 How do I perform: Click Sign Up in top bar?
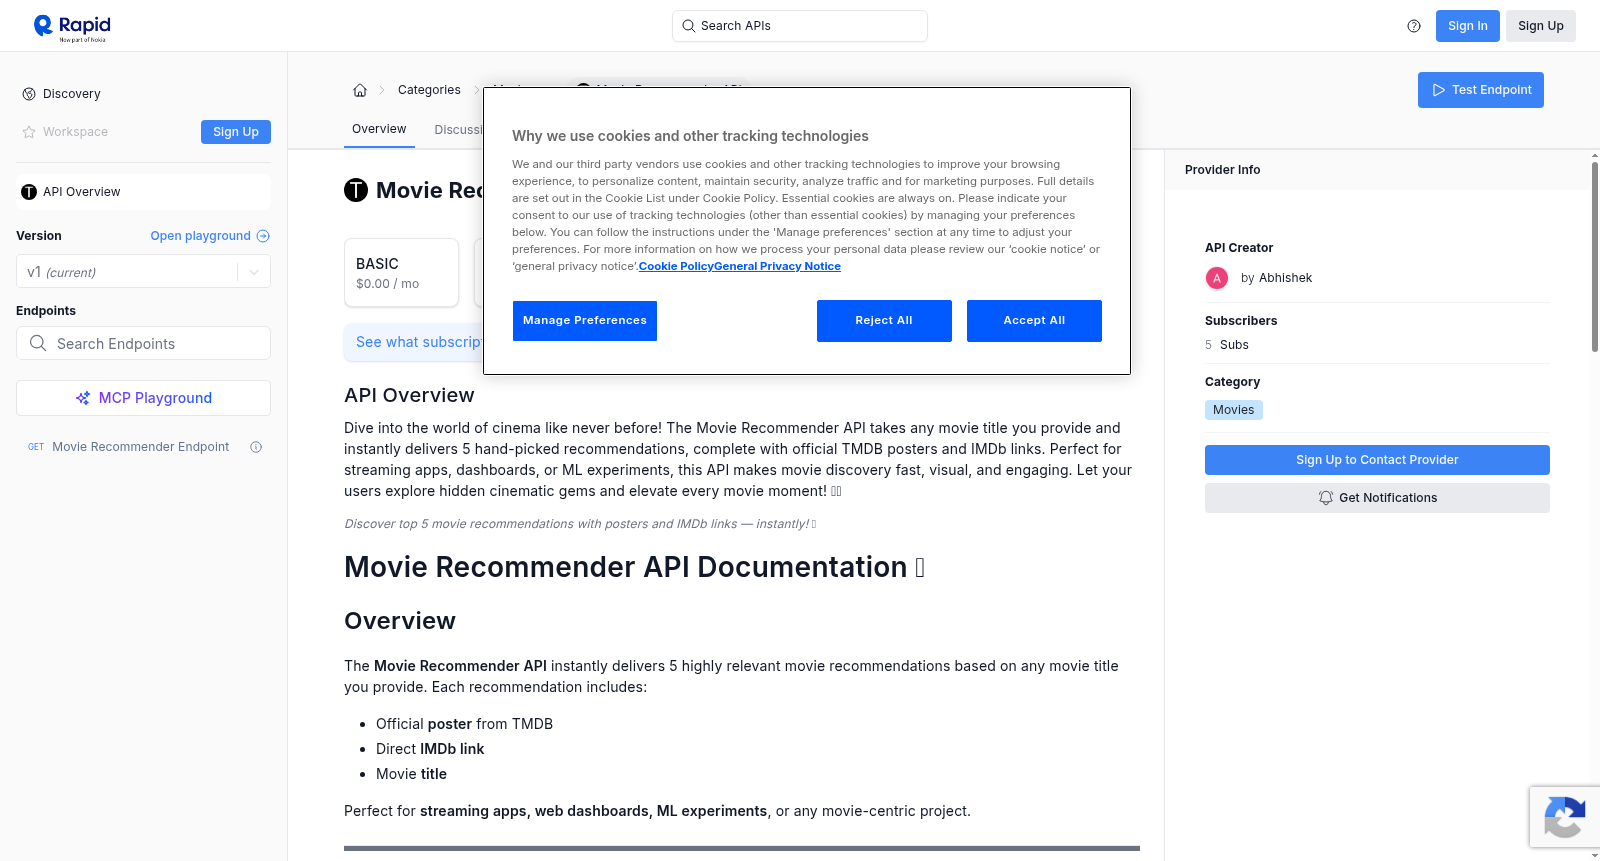coord(1540,26)
